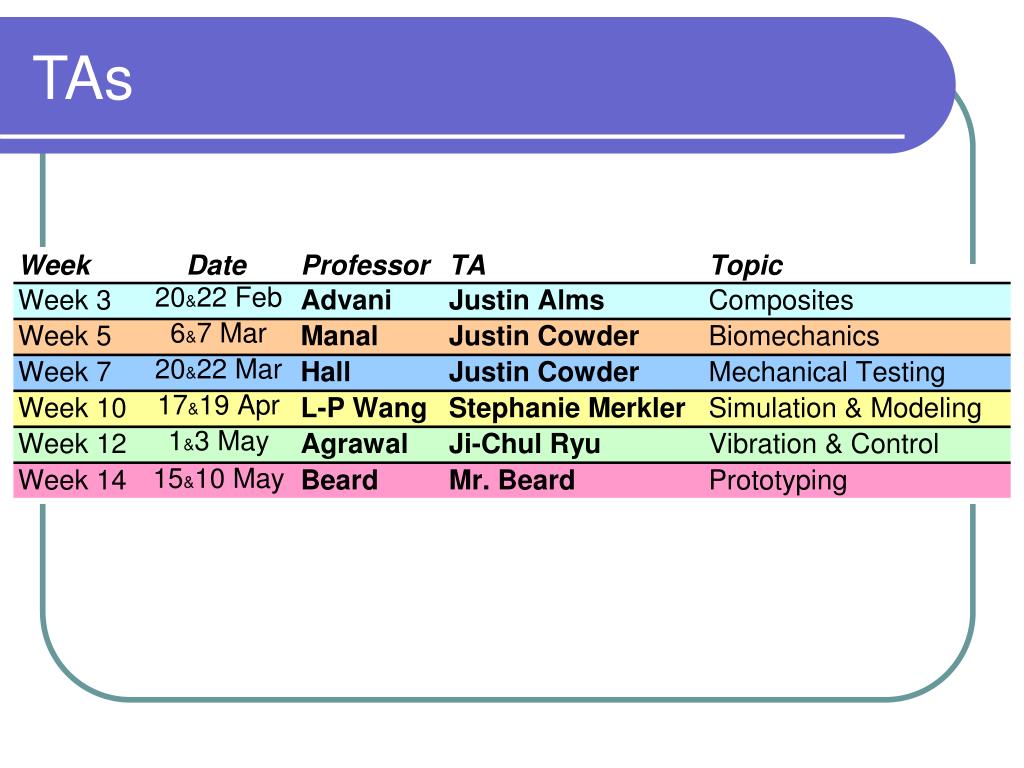Select Vibration & Control topic cell
This screenshot has height=768, width=1024.
pyautogui.click(x=824, y=444)
